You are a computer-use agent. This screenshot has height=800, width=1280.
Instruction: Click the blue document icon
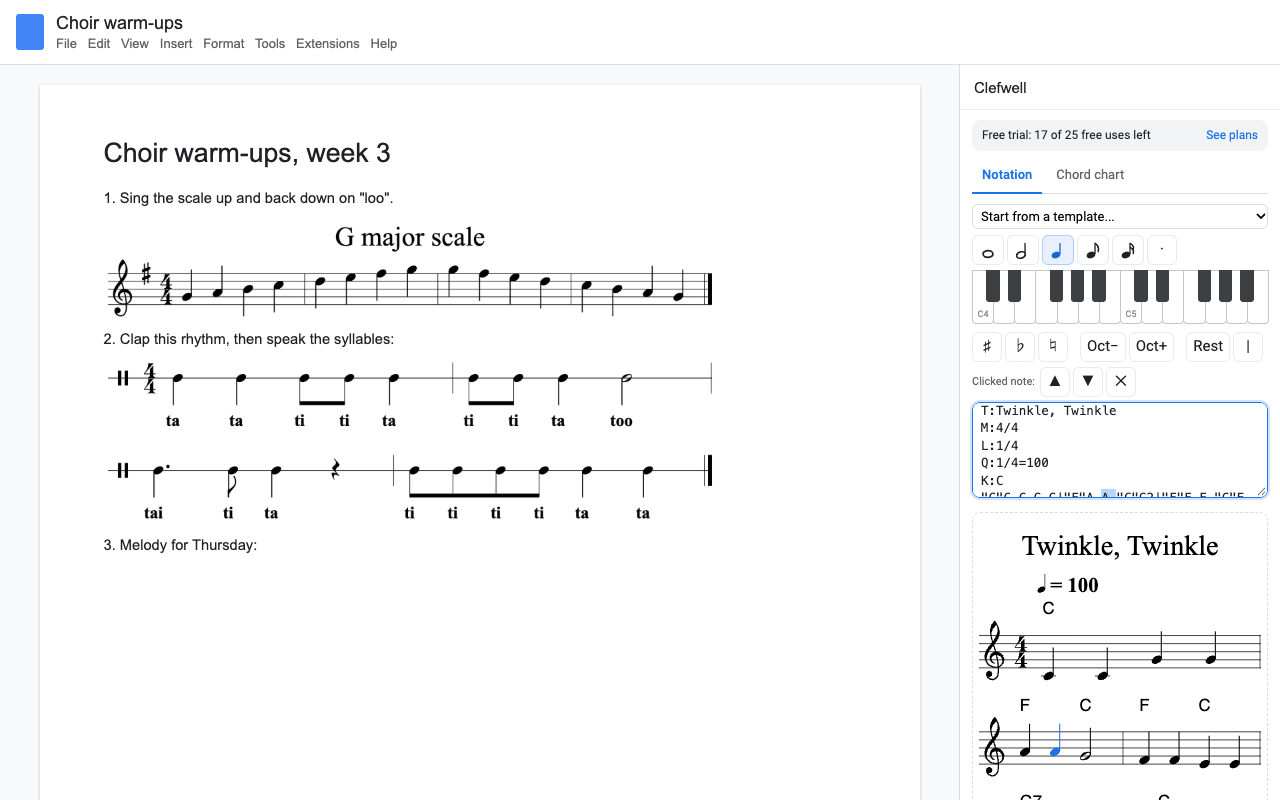[30, 32]
